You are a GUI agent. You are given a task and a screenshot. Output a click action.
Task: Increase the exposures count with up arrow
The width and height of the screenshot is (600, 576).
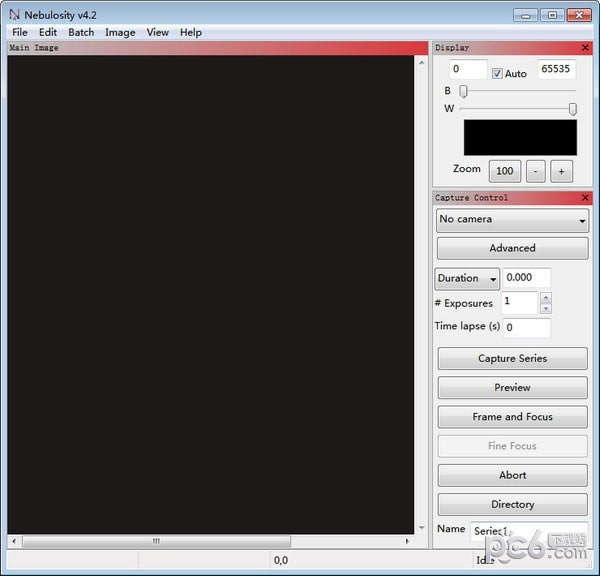click(546, 297)
